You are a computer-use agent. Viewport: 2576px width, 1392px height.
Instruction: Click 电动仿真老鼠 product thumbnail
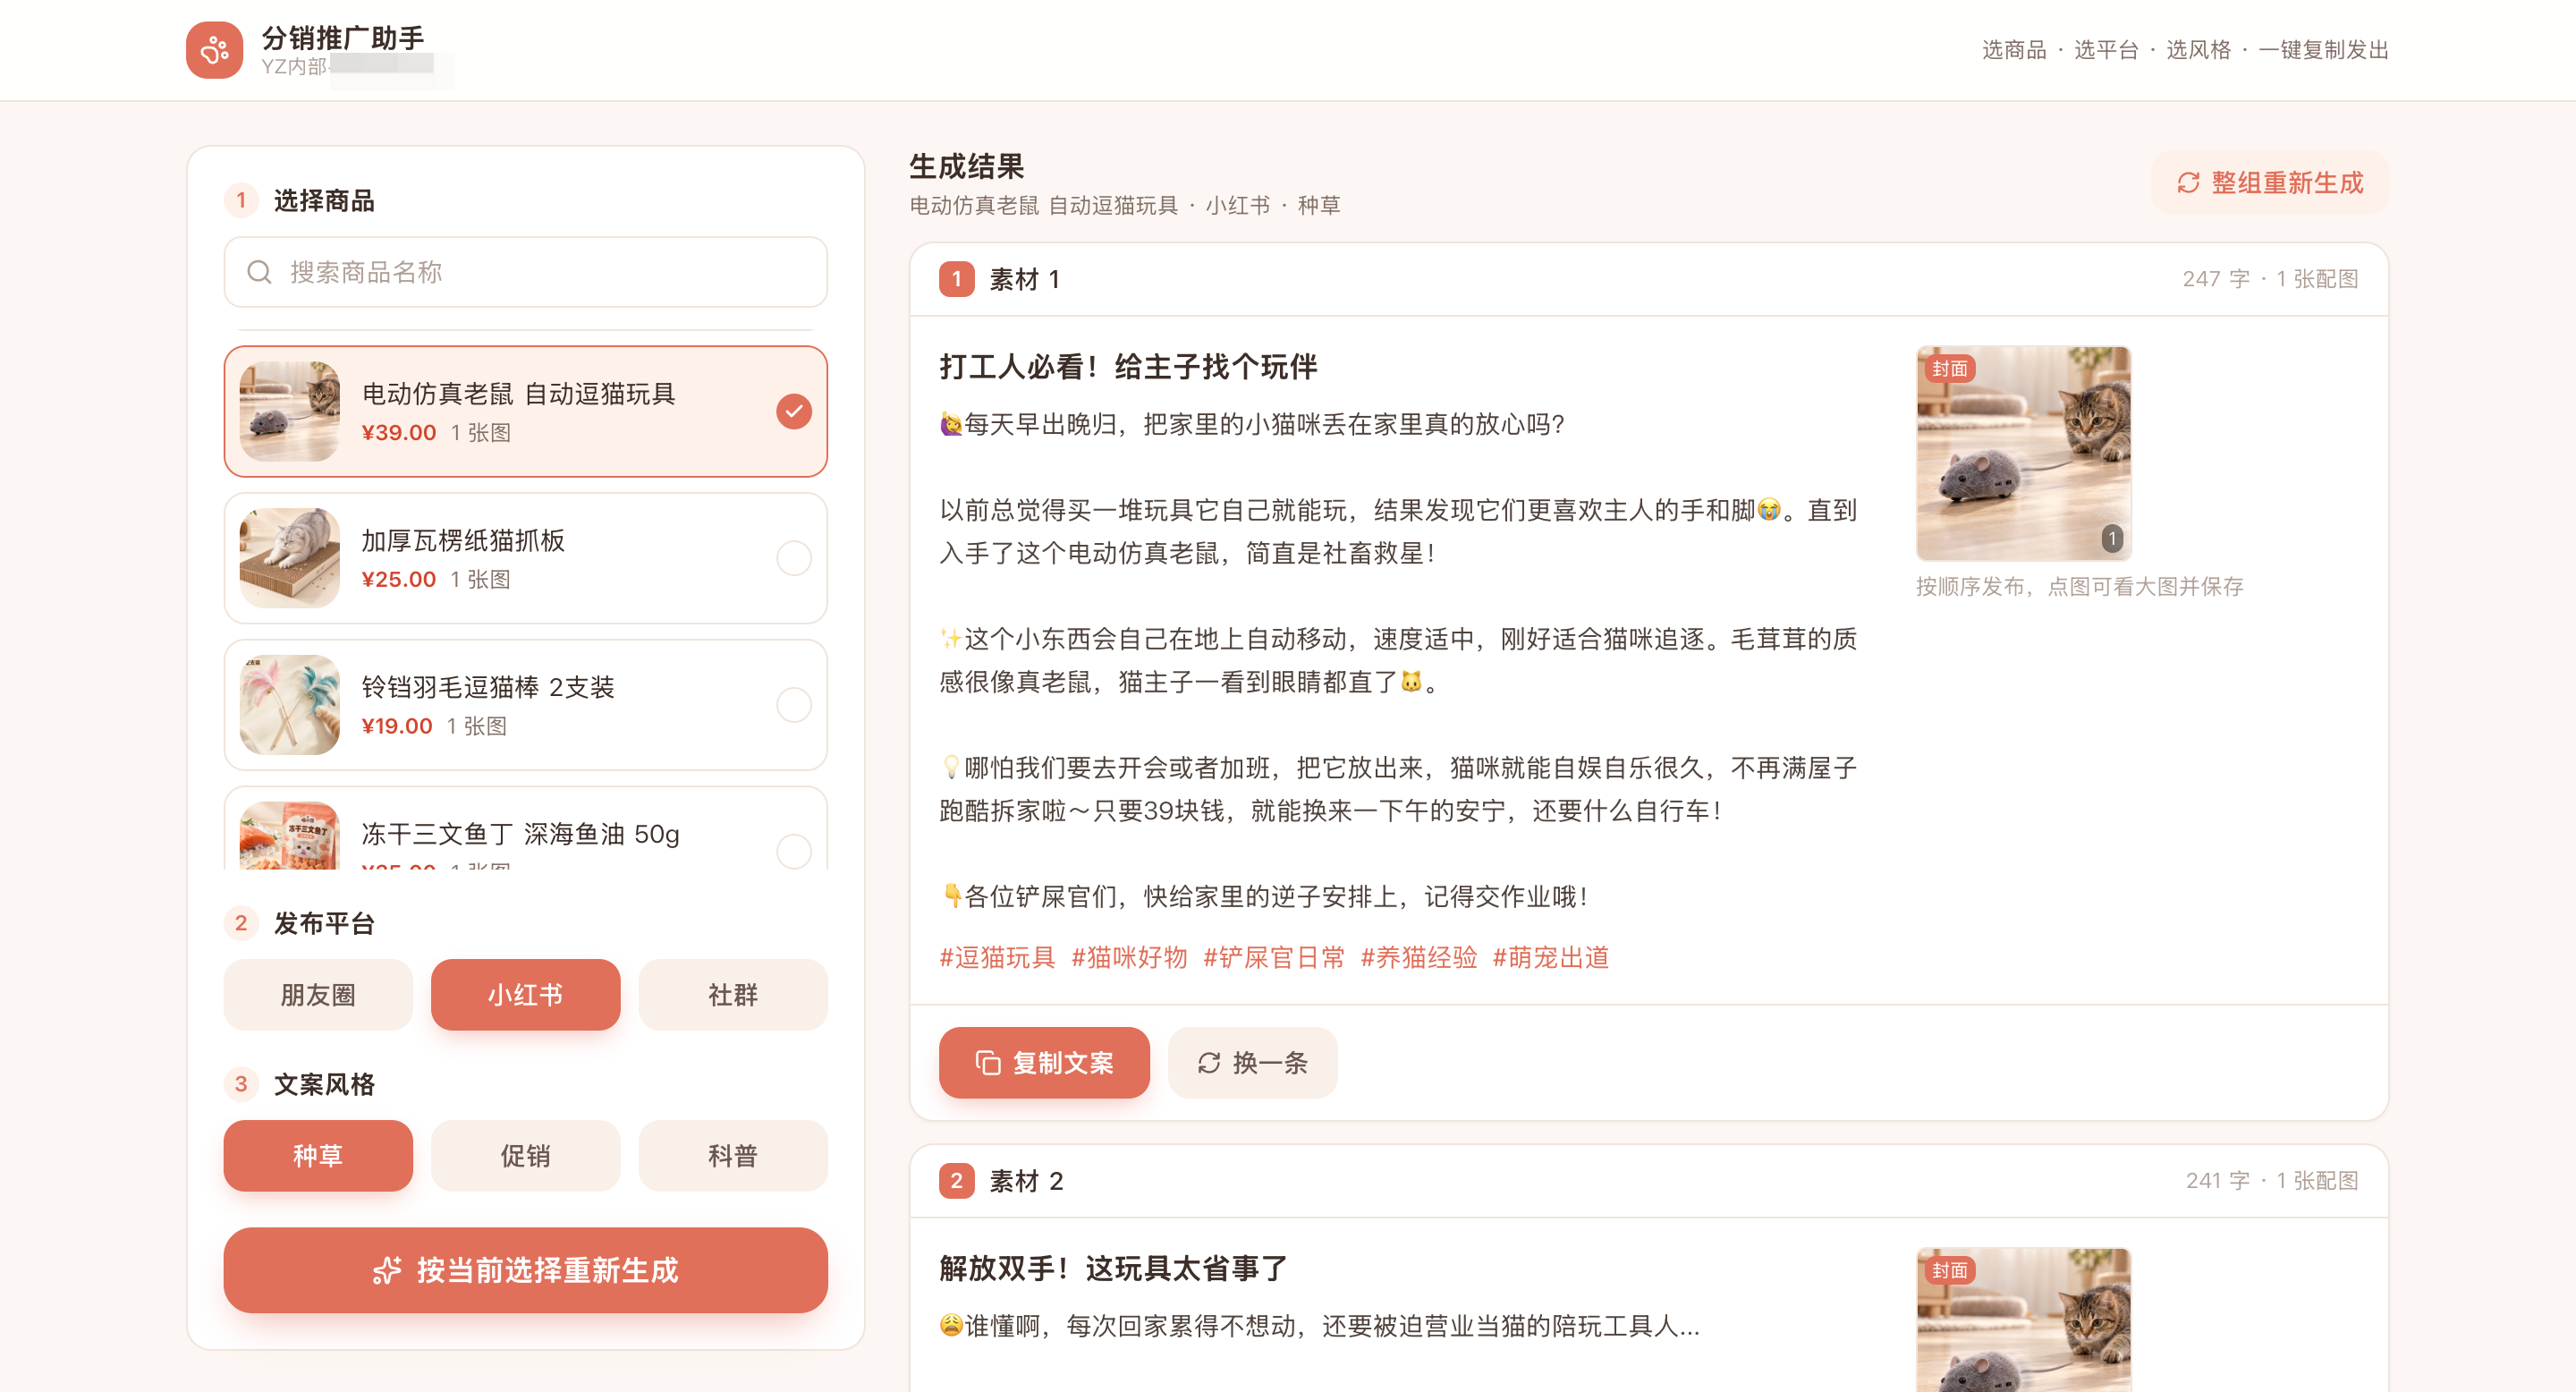[x=290, y=411]
